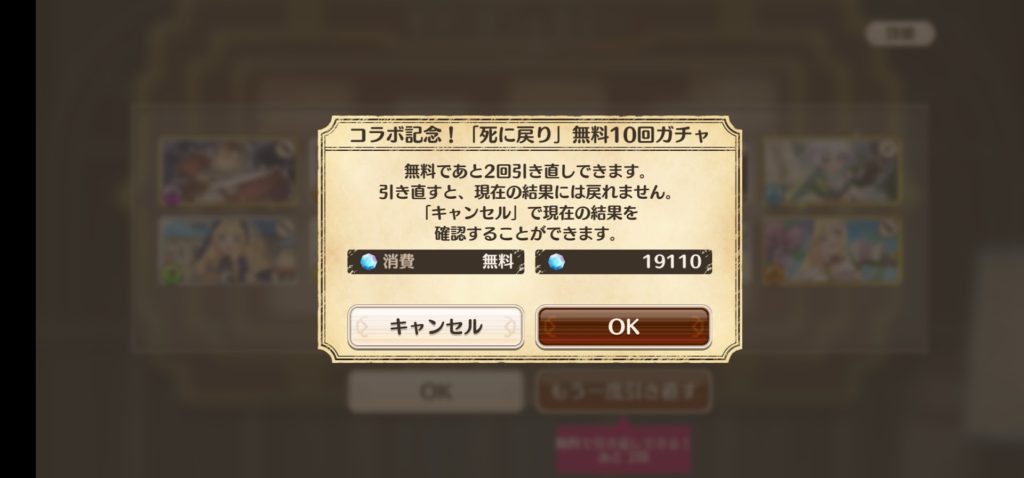Click the 19110 jewel balance field
The height and width of the screenshot is (478, 1024).
[x=624, y=262]
